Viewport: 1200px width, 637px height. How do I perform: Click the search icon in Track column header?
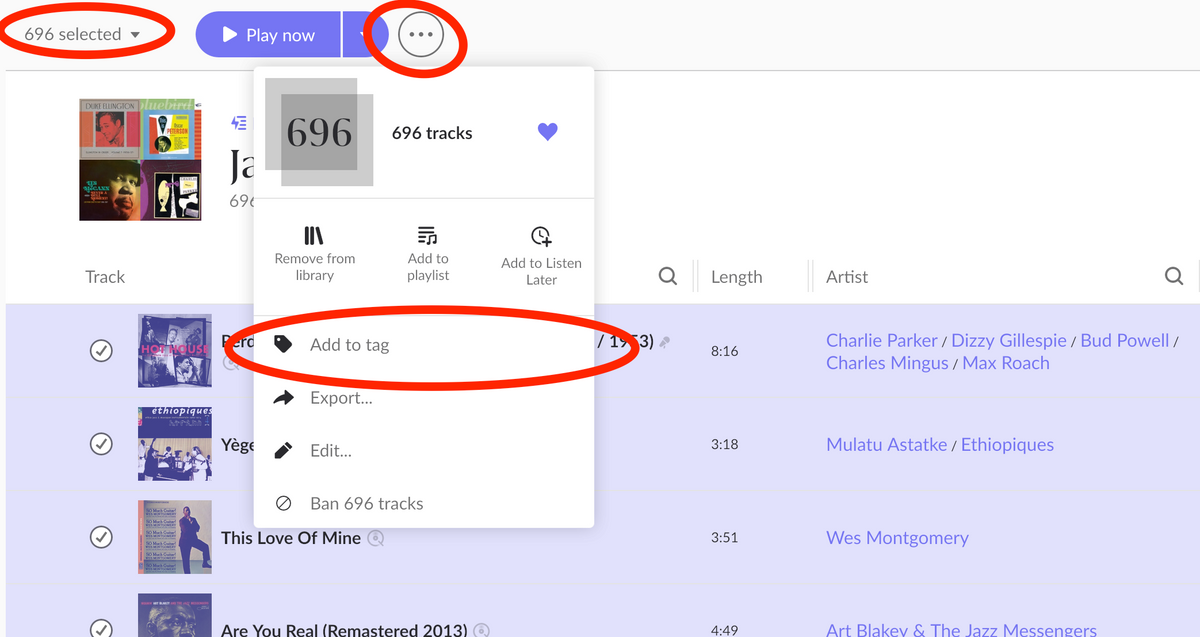point(668,276)
